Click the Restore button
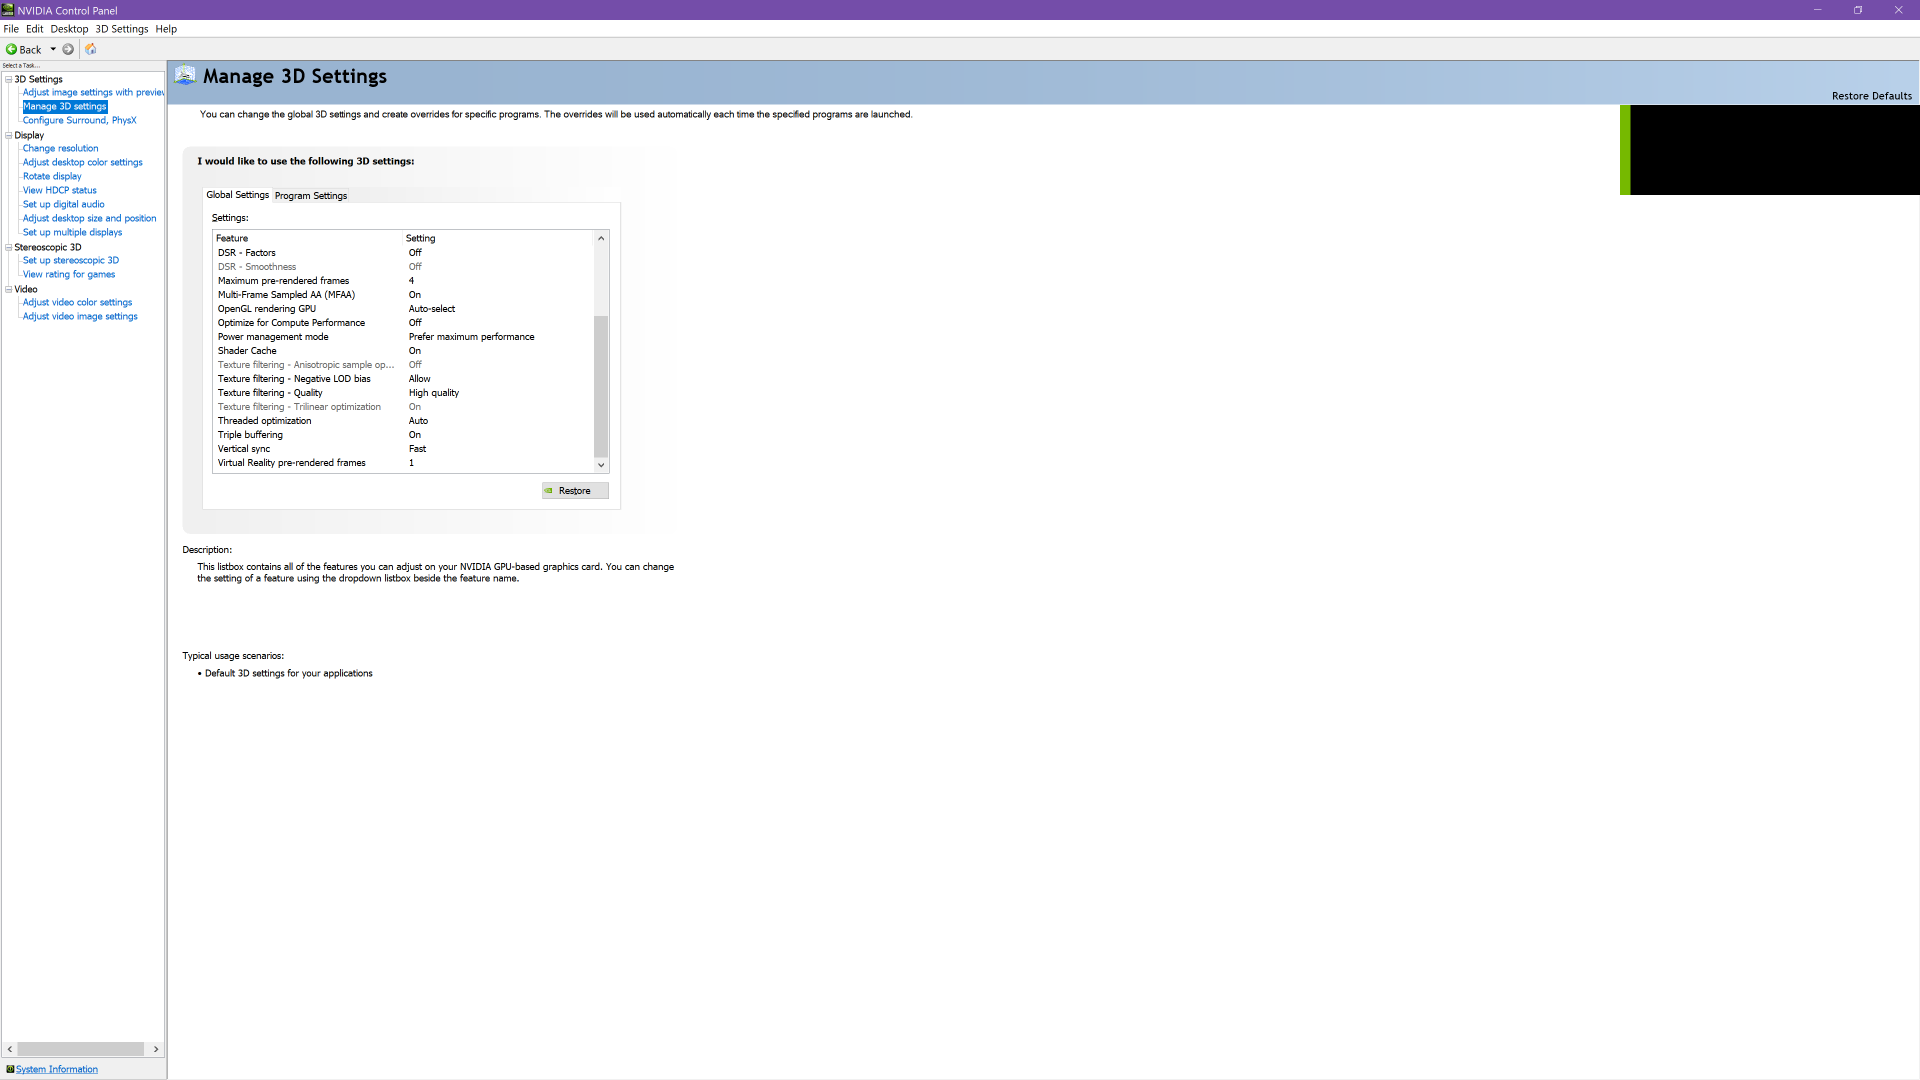Image resolution: width=1920 pixels, height=1080 pixels. pyautogui.click(x=575, y=490)
